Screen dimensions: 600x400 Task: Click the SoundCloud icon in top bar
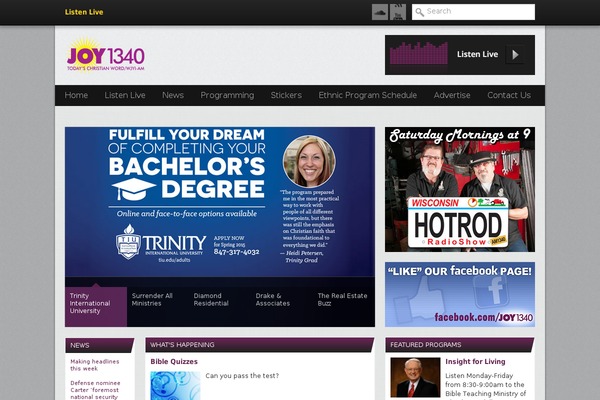[x=380, y=12]
